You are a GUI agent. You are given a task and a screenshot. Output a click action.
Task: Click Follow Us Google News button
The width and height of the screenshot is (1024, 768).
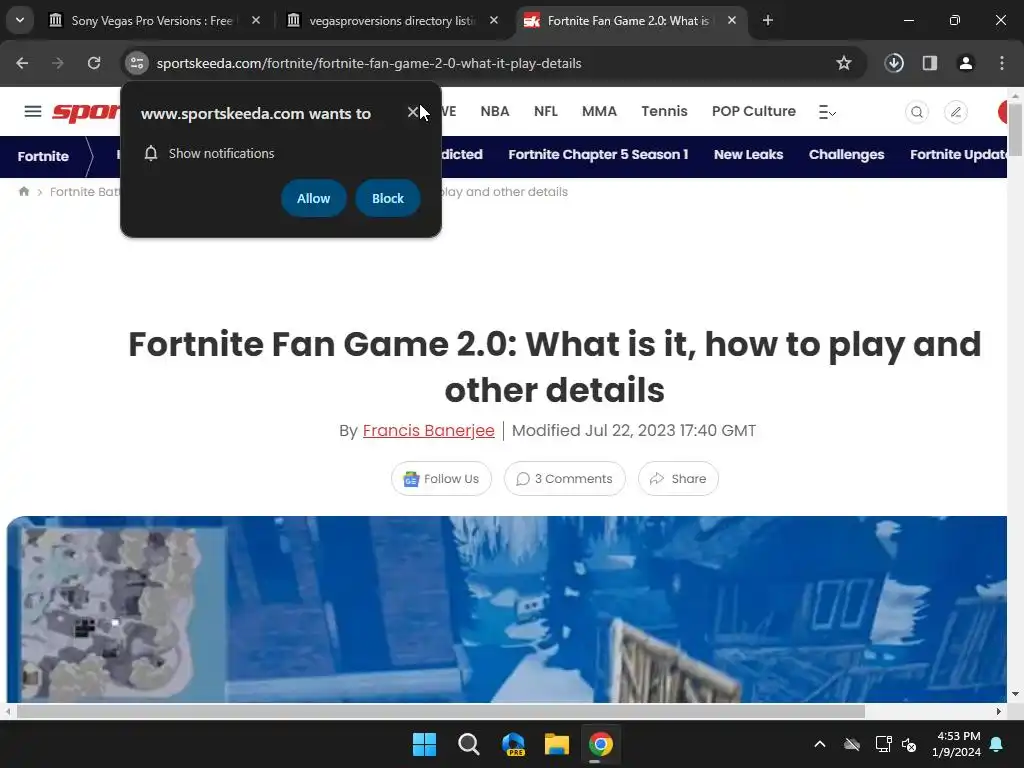[441, 479]
